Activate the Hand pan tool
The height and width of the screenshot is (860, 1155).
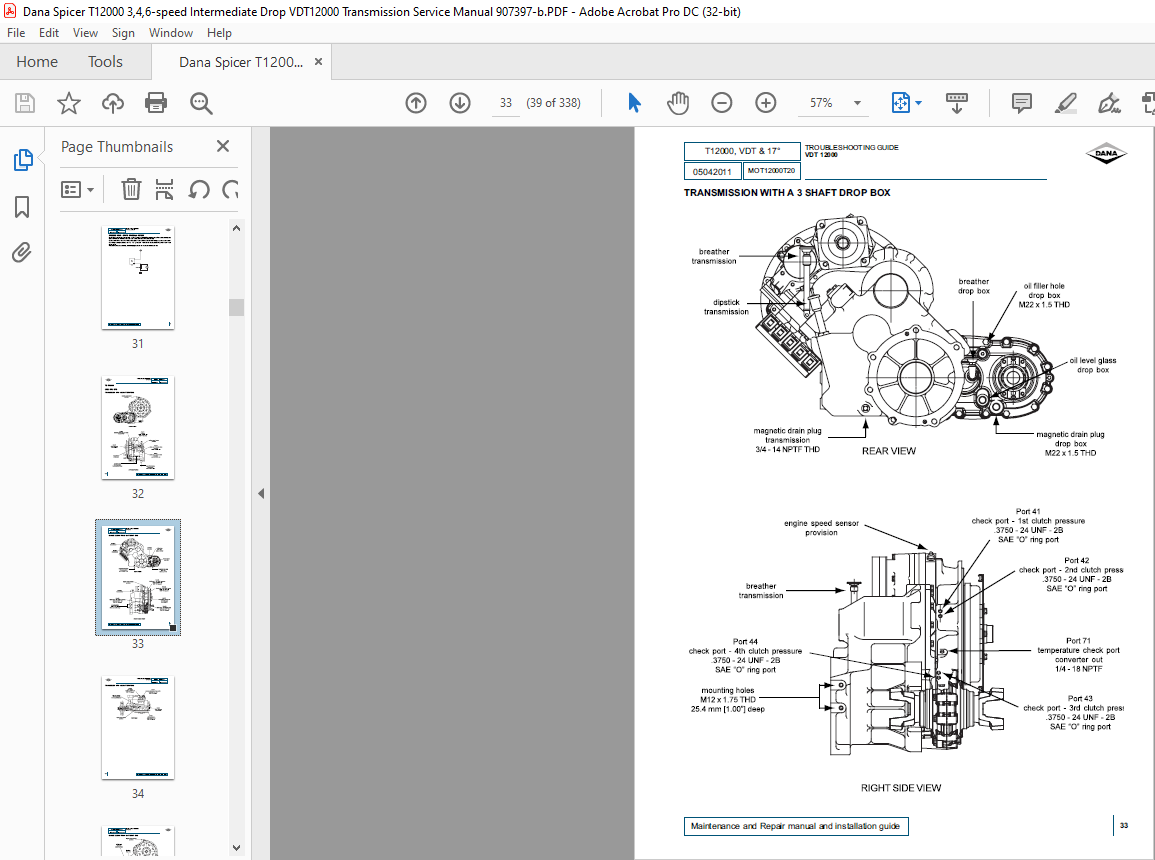coord(678,103)
